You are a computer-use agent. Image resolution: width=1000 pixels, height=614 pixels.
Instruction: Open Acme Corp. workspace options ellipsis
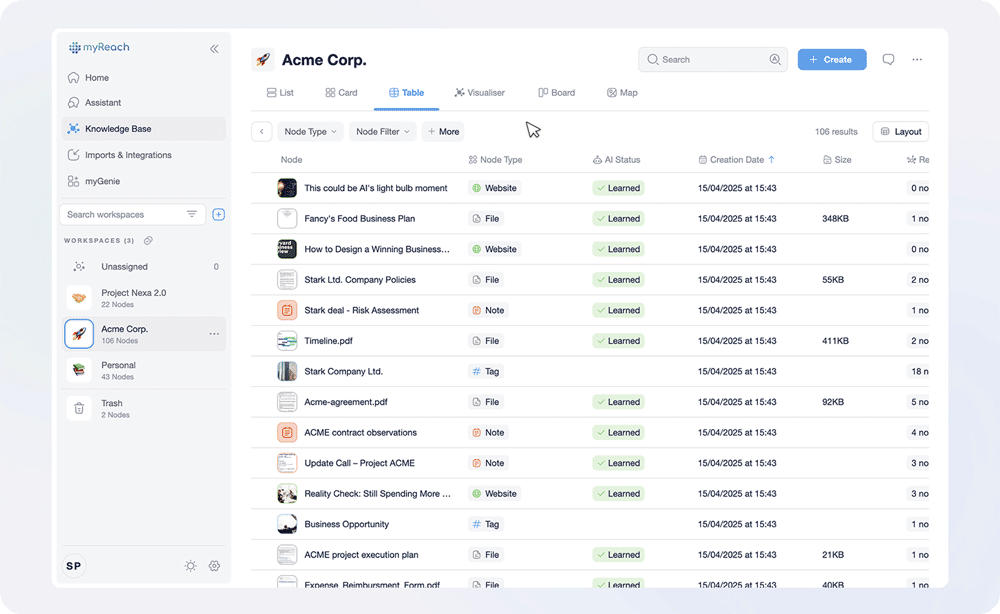tap(214, 334)
